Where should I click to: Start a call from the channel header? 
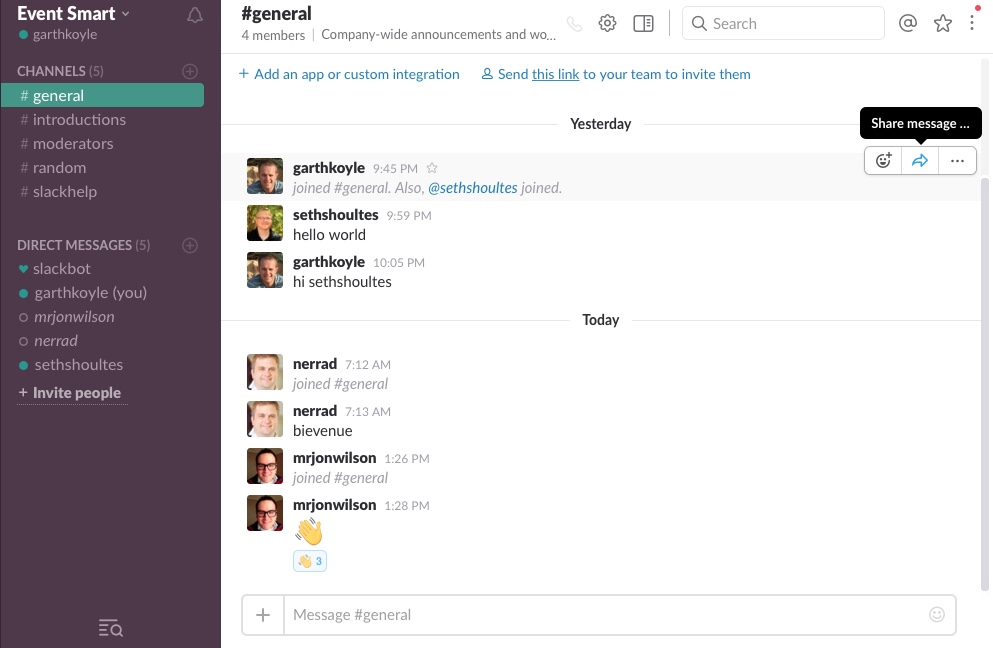pyautogui.click(x=574, y=23)
